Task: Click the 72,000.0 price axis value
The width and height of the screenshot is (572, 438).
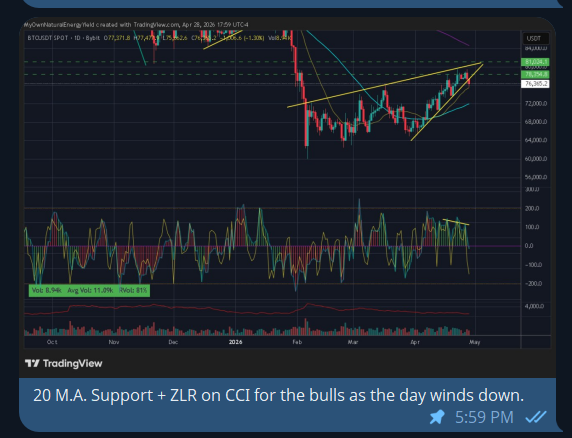Action: point(536,104)
